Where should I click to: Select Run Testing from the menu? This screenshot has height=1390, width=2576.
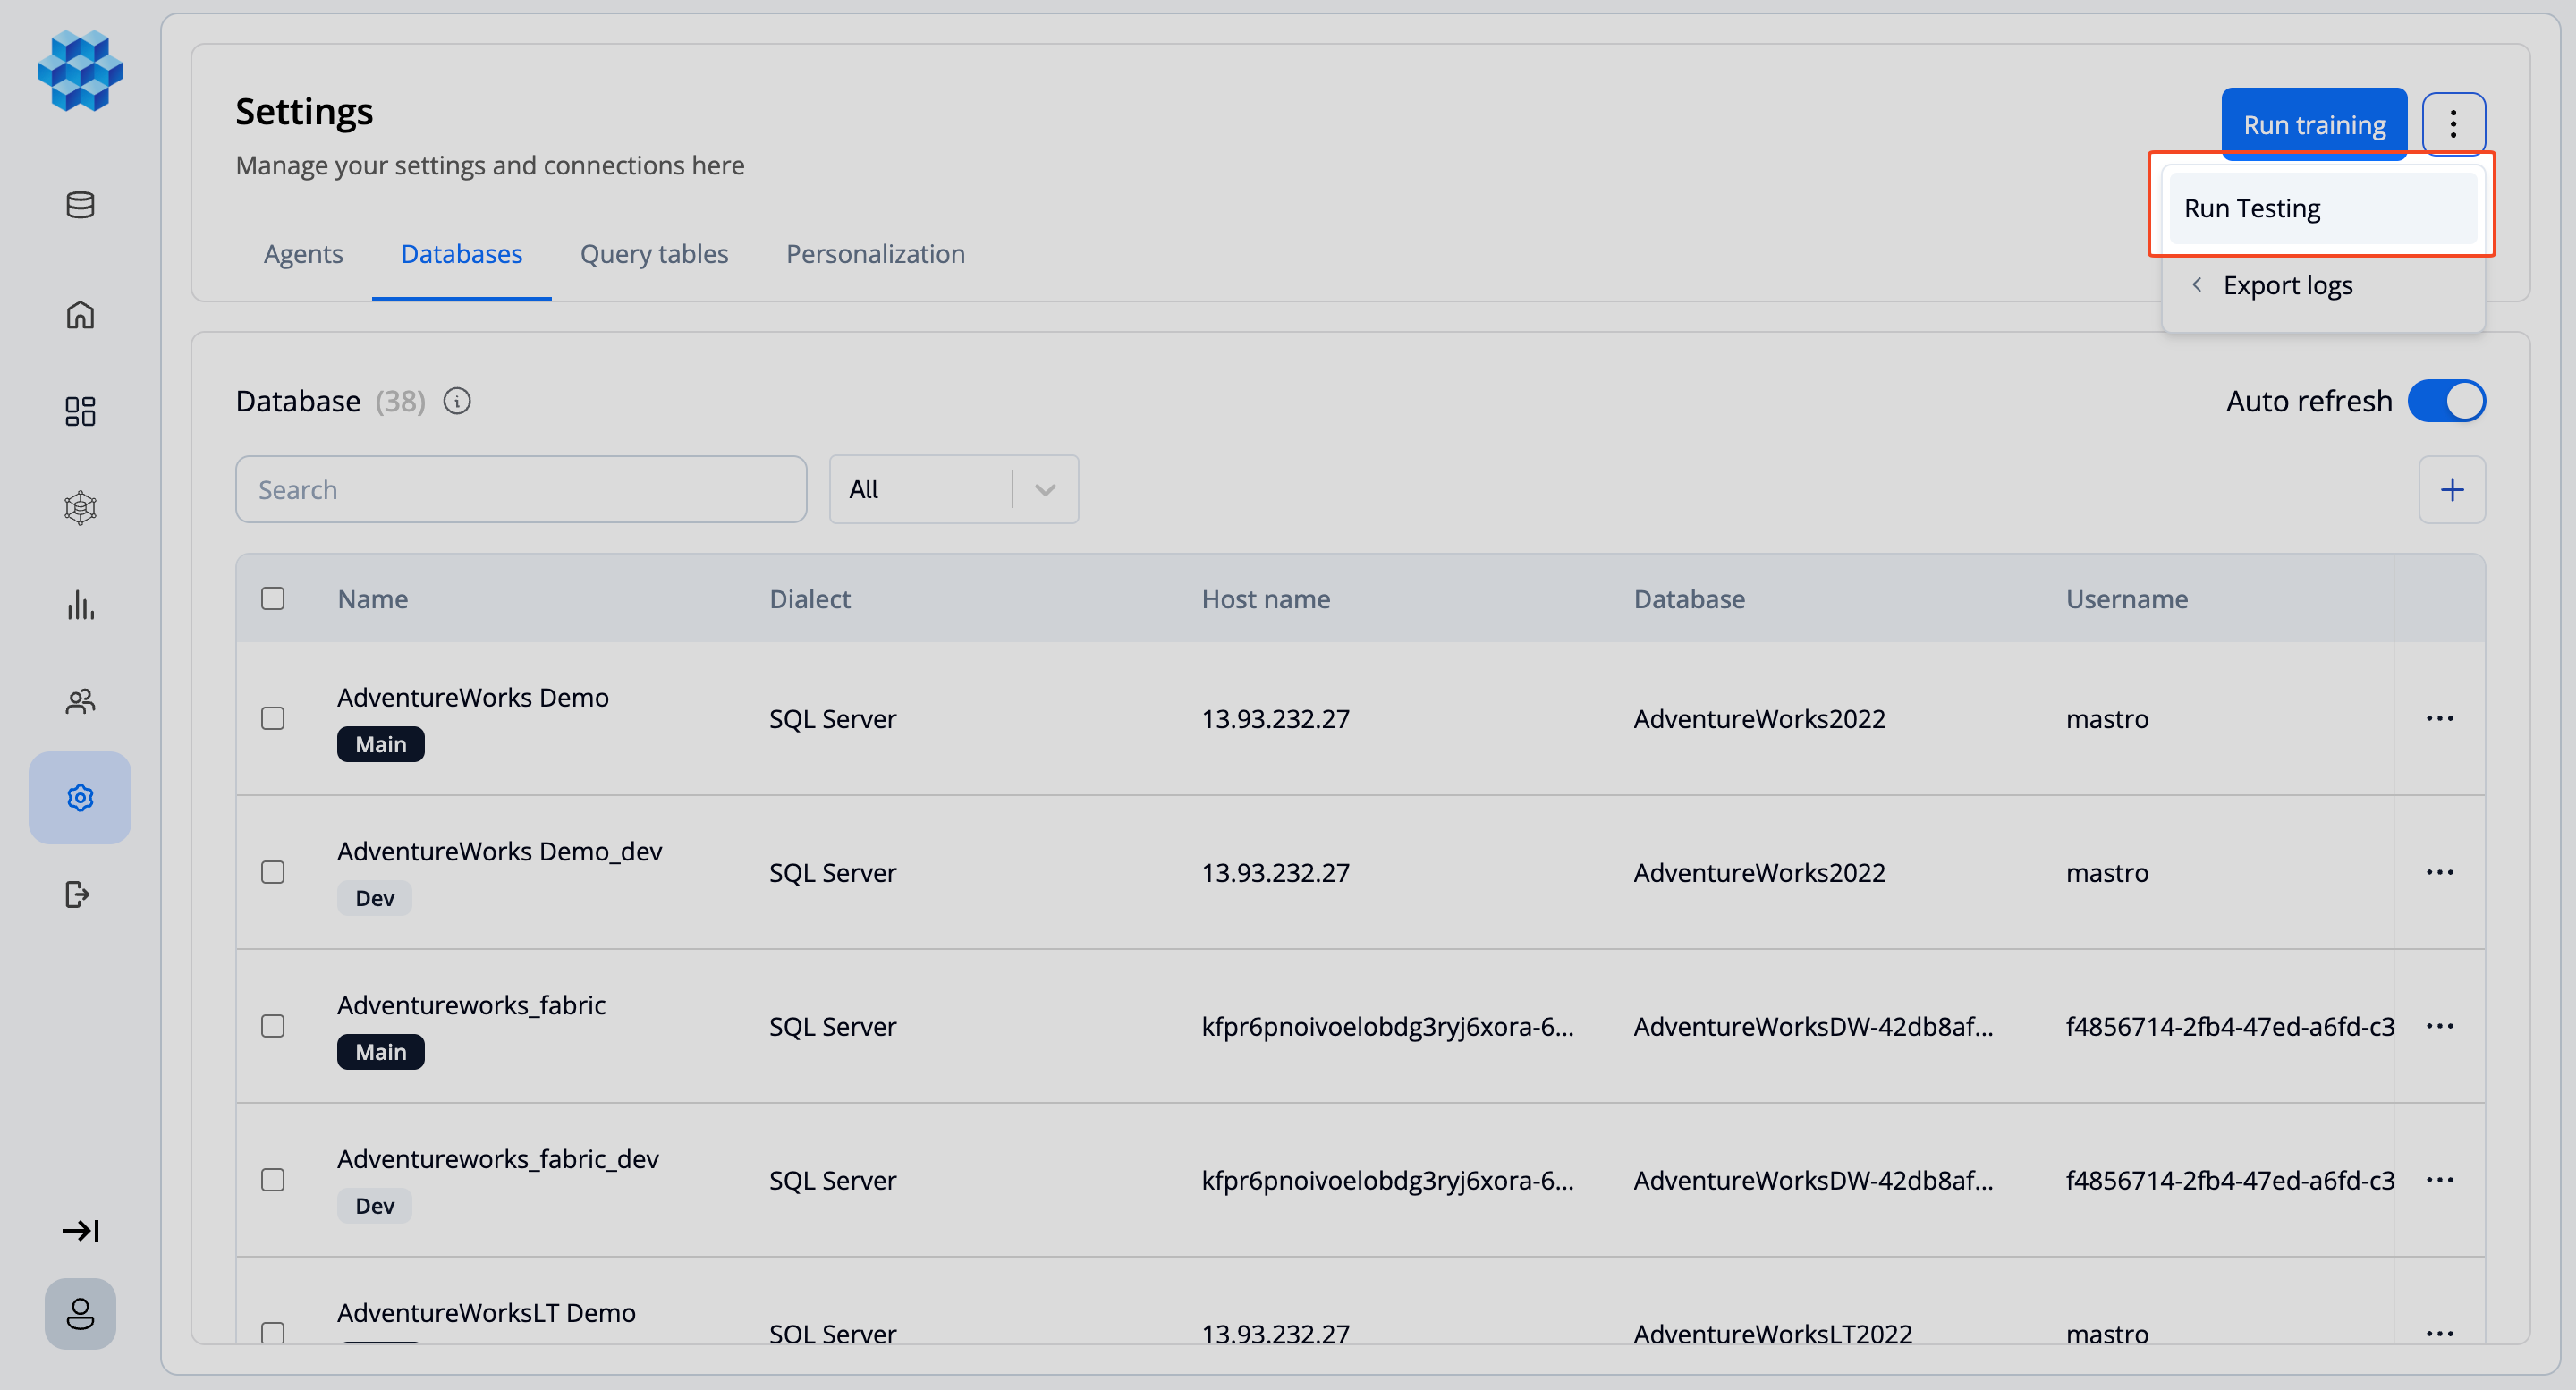point(2323,208)
